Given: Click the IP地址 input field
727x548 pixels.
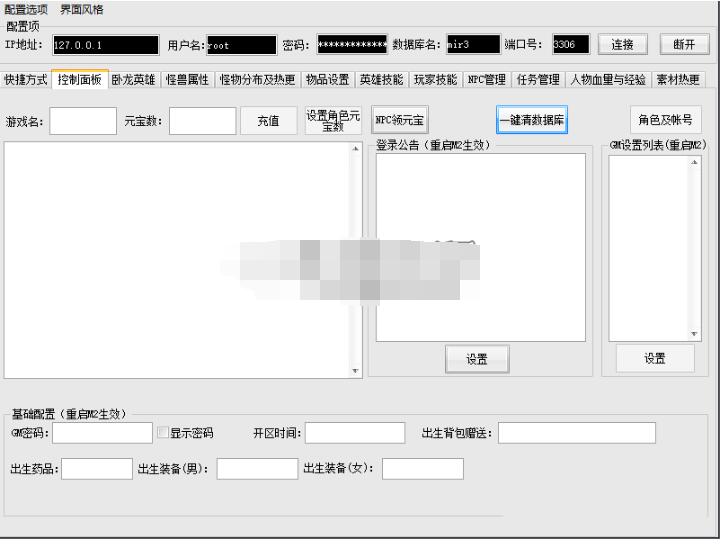Looking at the screenshot, I should pyautogui.click(x=105, y=45).
